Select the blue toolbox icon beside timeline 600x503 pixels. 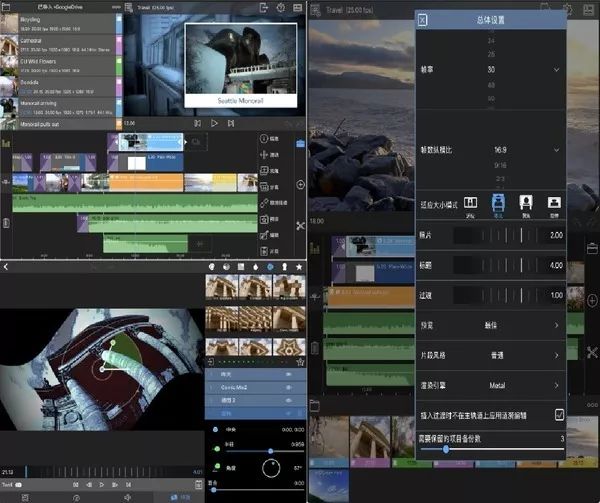[x=301, y=144]
